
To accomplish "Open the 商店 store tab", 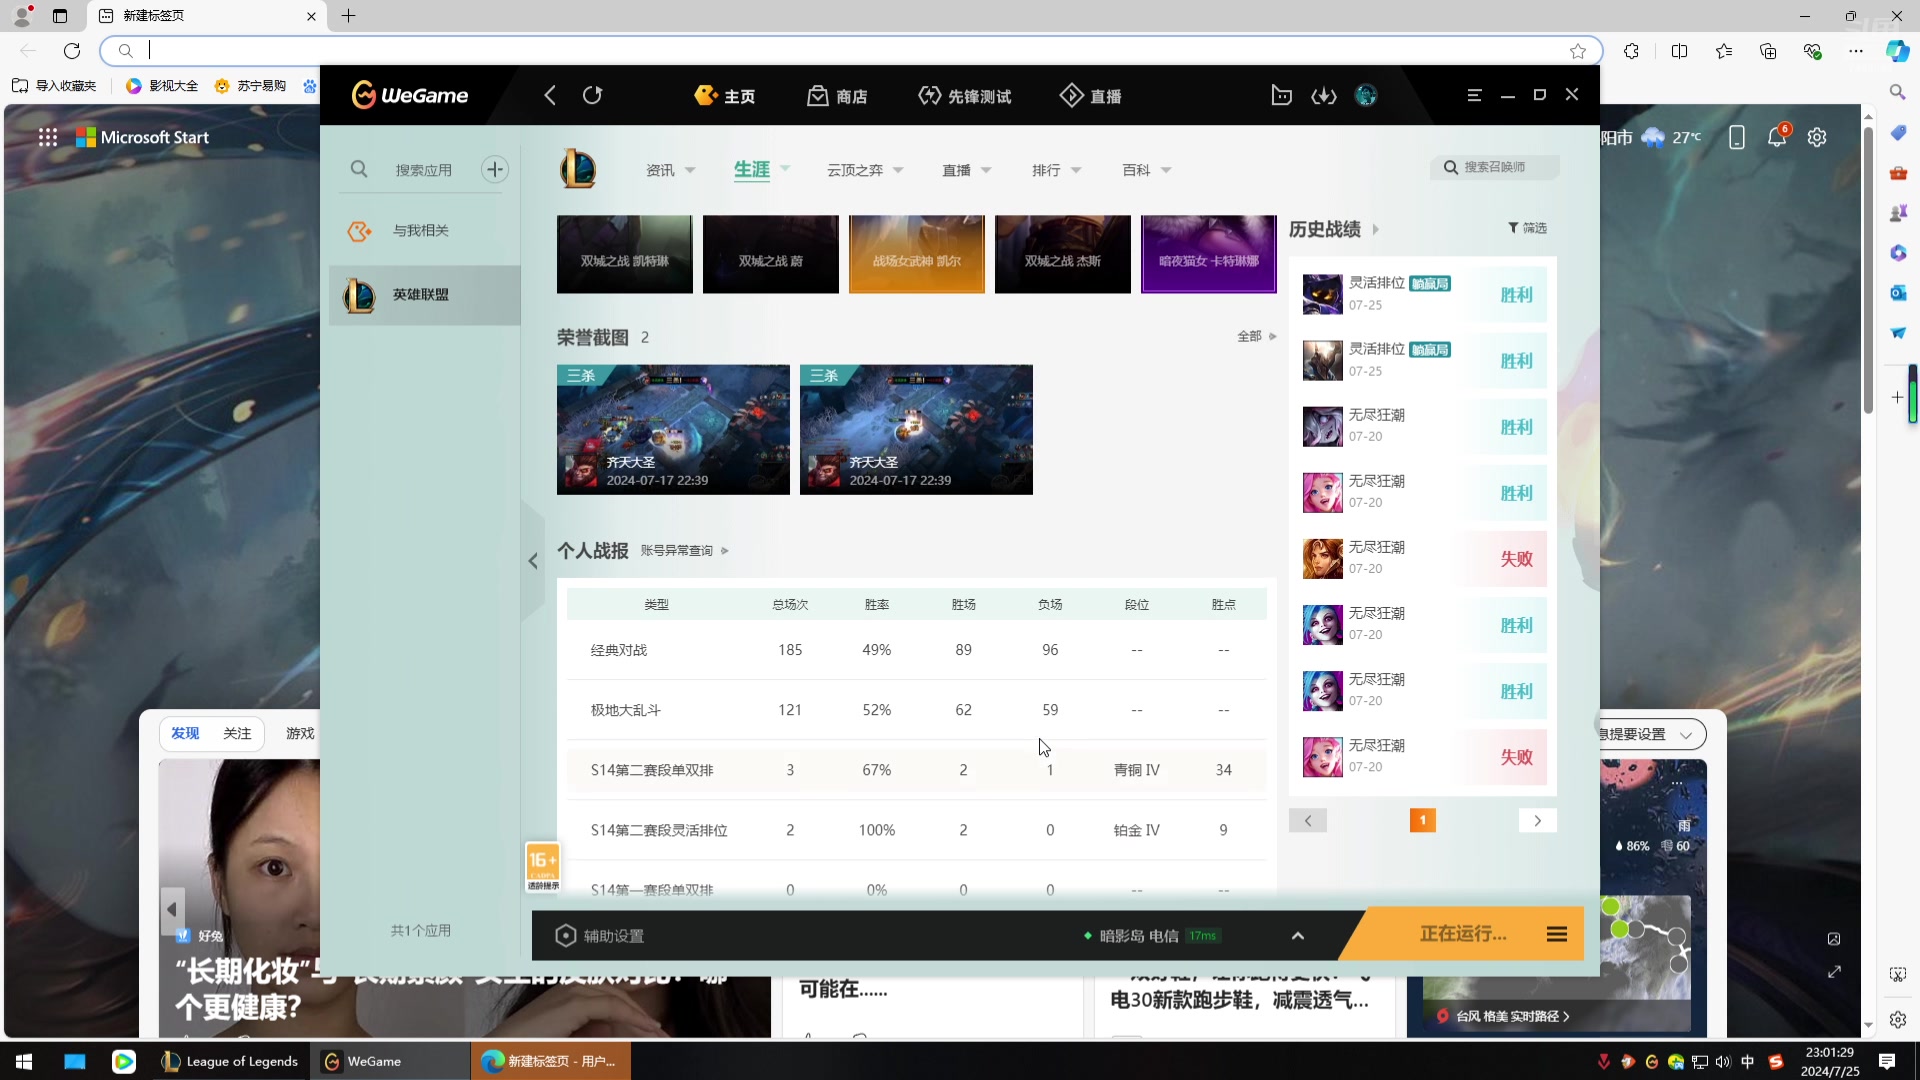I will [837, 96].
